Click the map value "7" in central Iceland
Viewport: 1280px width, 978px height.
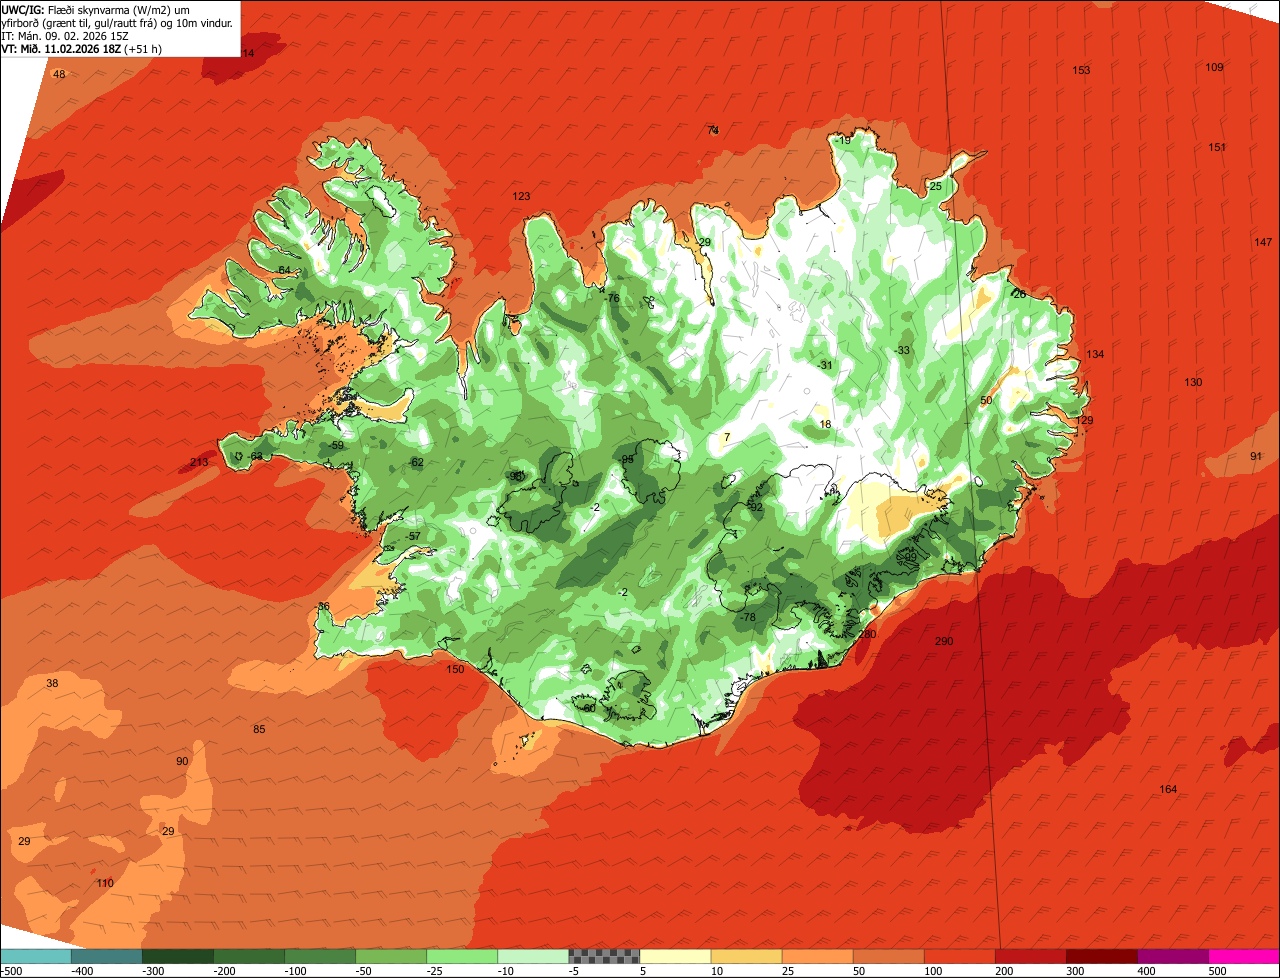[727, 437]
